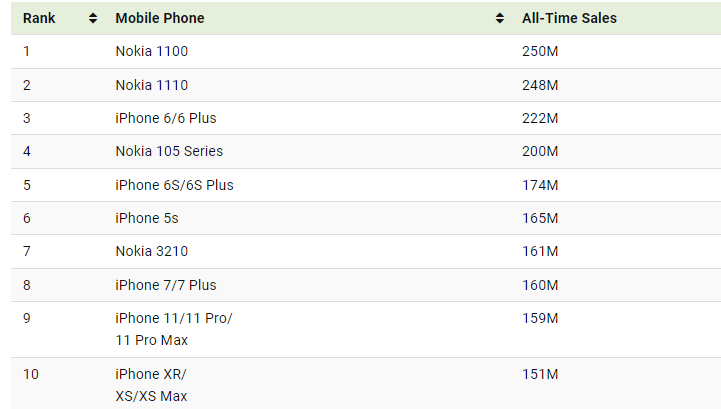The height and width of the screenshot is (409, 721).
Task: Select the All-Time Sales column header
Action: [x=569, y=19]
